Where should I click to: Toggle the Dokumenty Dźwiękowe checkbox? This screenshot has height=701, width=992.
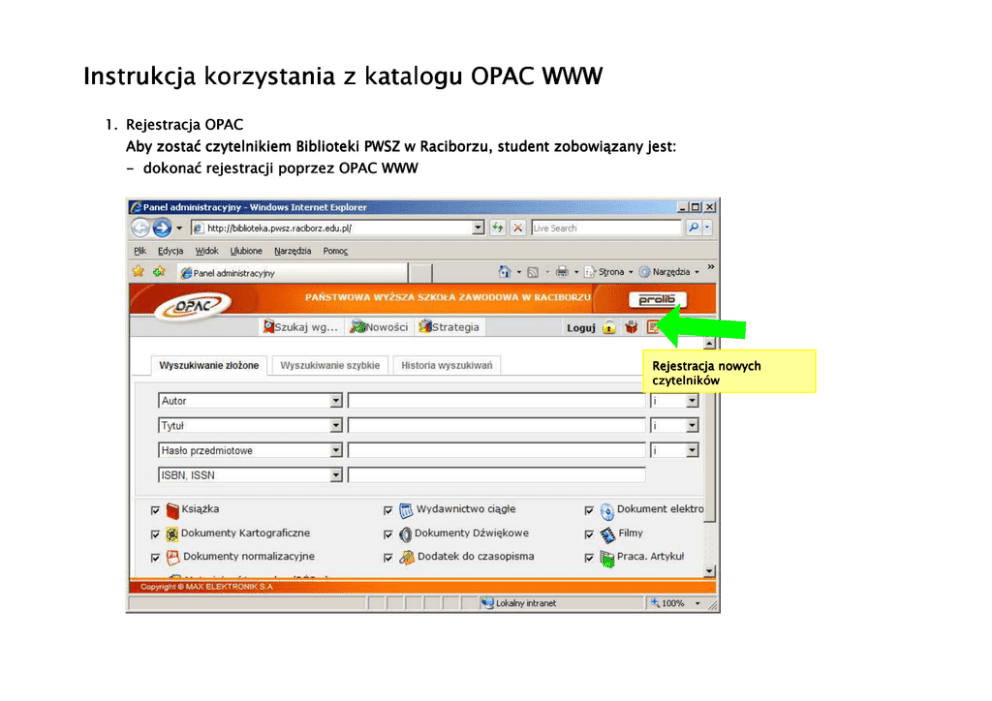388,534
